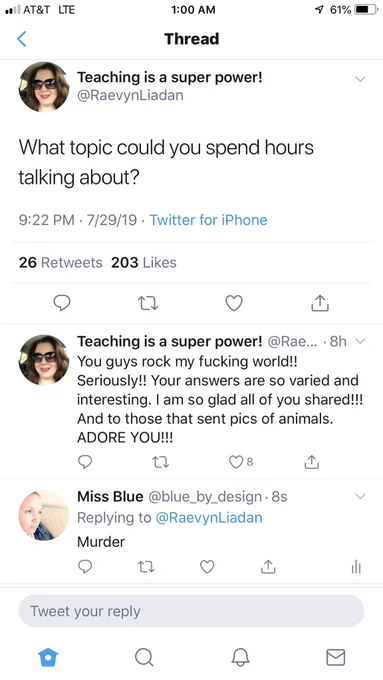The width and height of the screenshot is (383, 680).
Task: Open Search tab in bottom bar
Action: coord(144,657)
